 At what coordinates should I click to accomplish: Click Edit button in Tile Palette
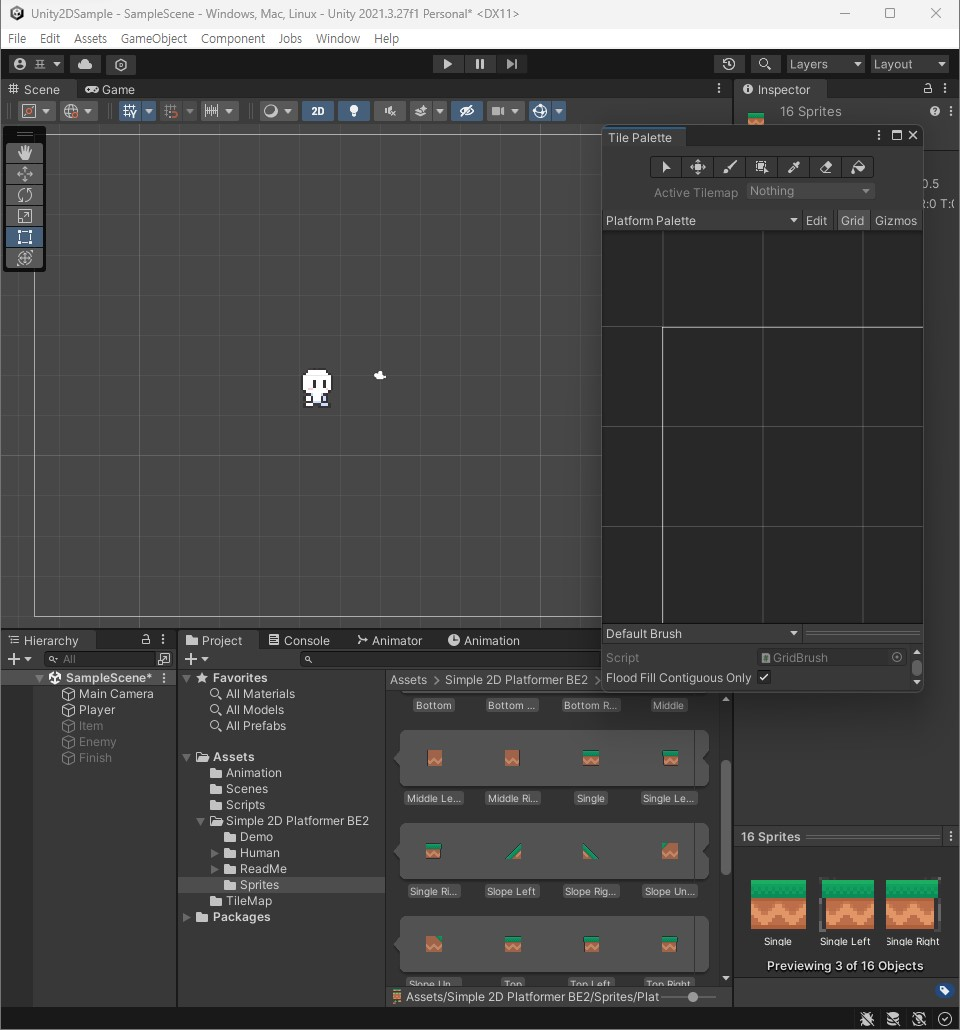coord(817,221)
